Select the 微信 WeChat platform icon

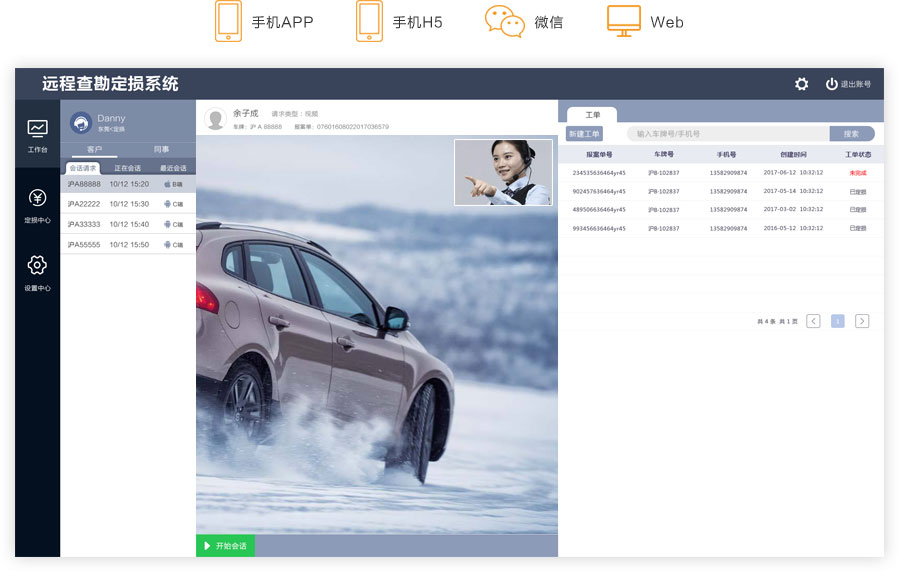click(504, 22)
